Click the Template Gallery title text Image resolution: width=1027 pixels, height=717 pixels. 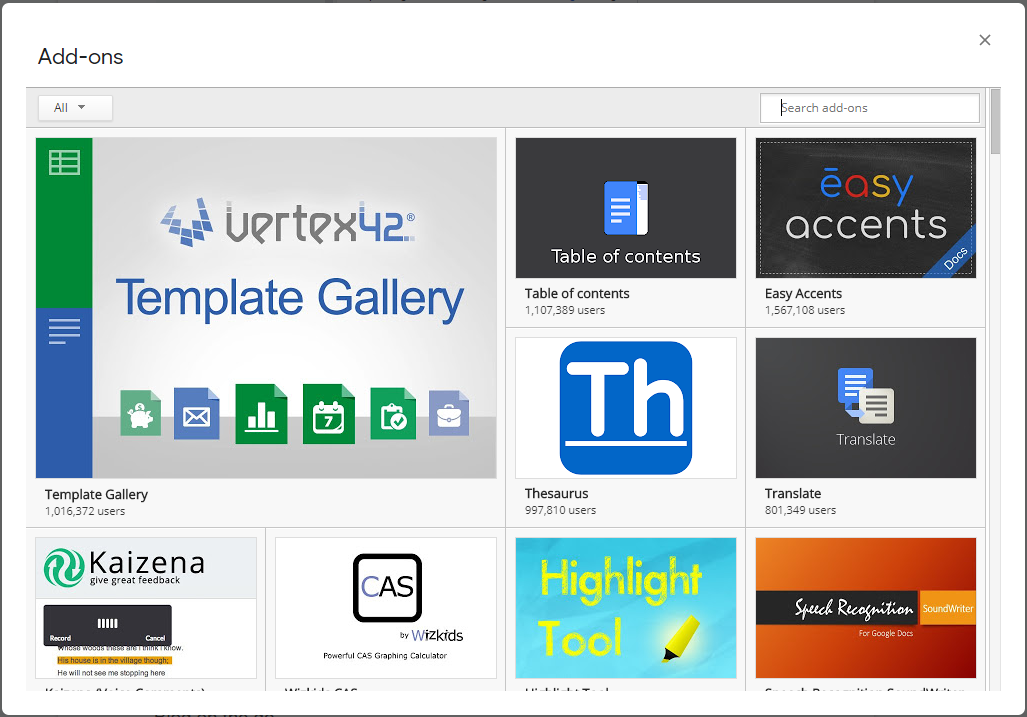coord(96,494)
